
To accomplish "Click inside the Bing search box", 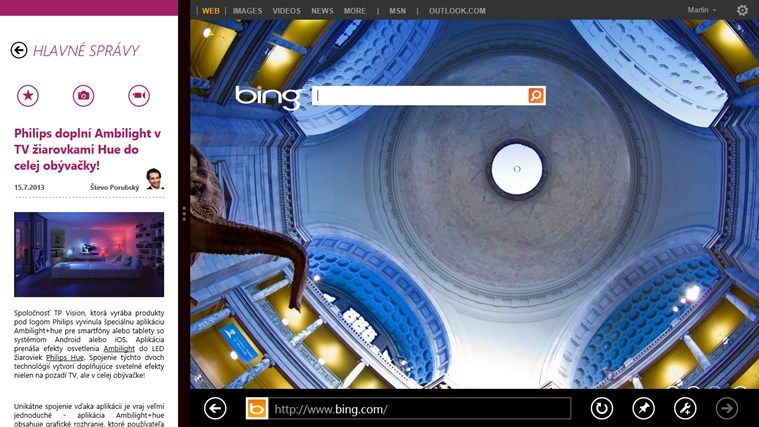I will coord(420,95).
